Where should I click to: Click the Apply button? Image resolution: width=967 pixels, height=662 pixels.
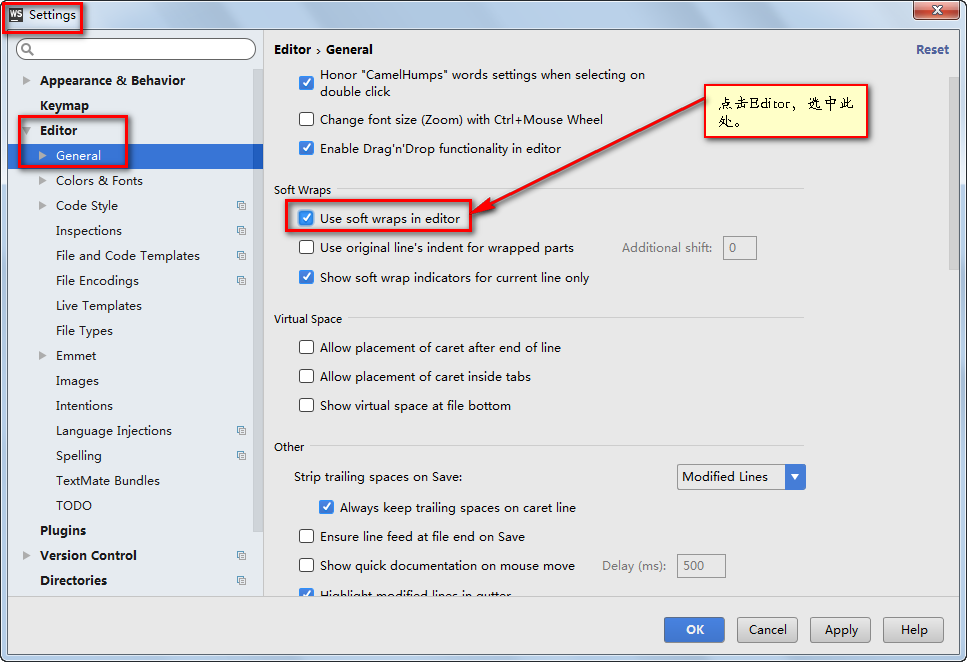pyautogui.click(x=841, y=630)
